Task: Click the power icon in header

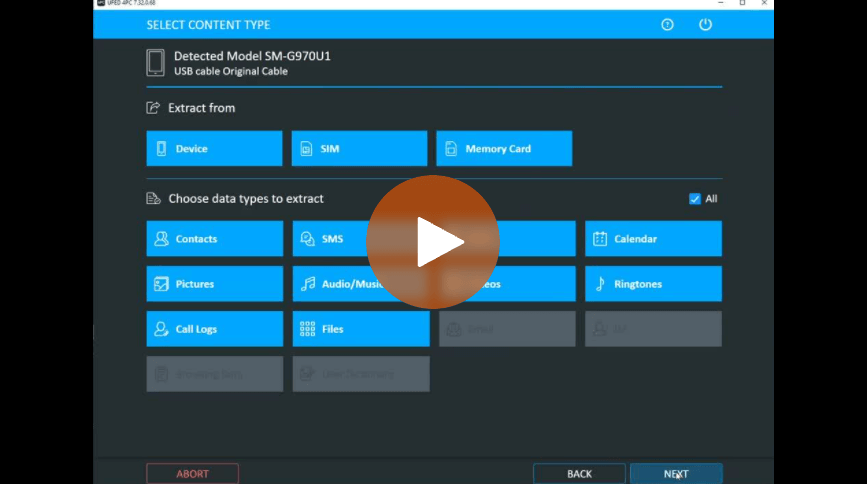Action: 705,25
